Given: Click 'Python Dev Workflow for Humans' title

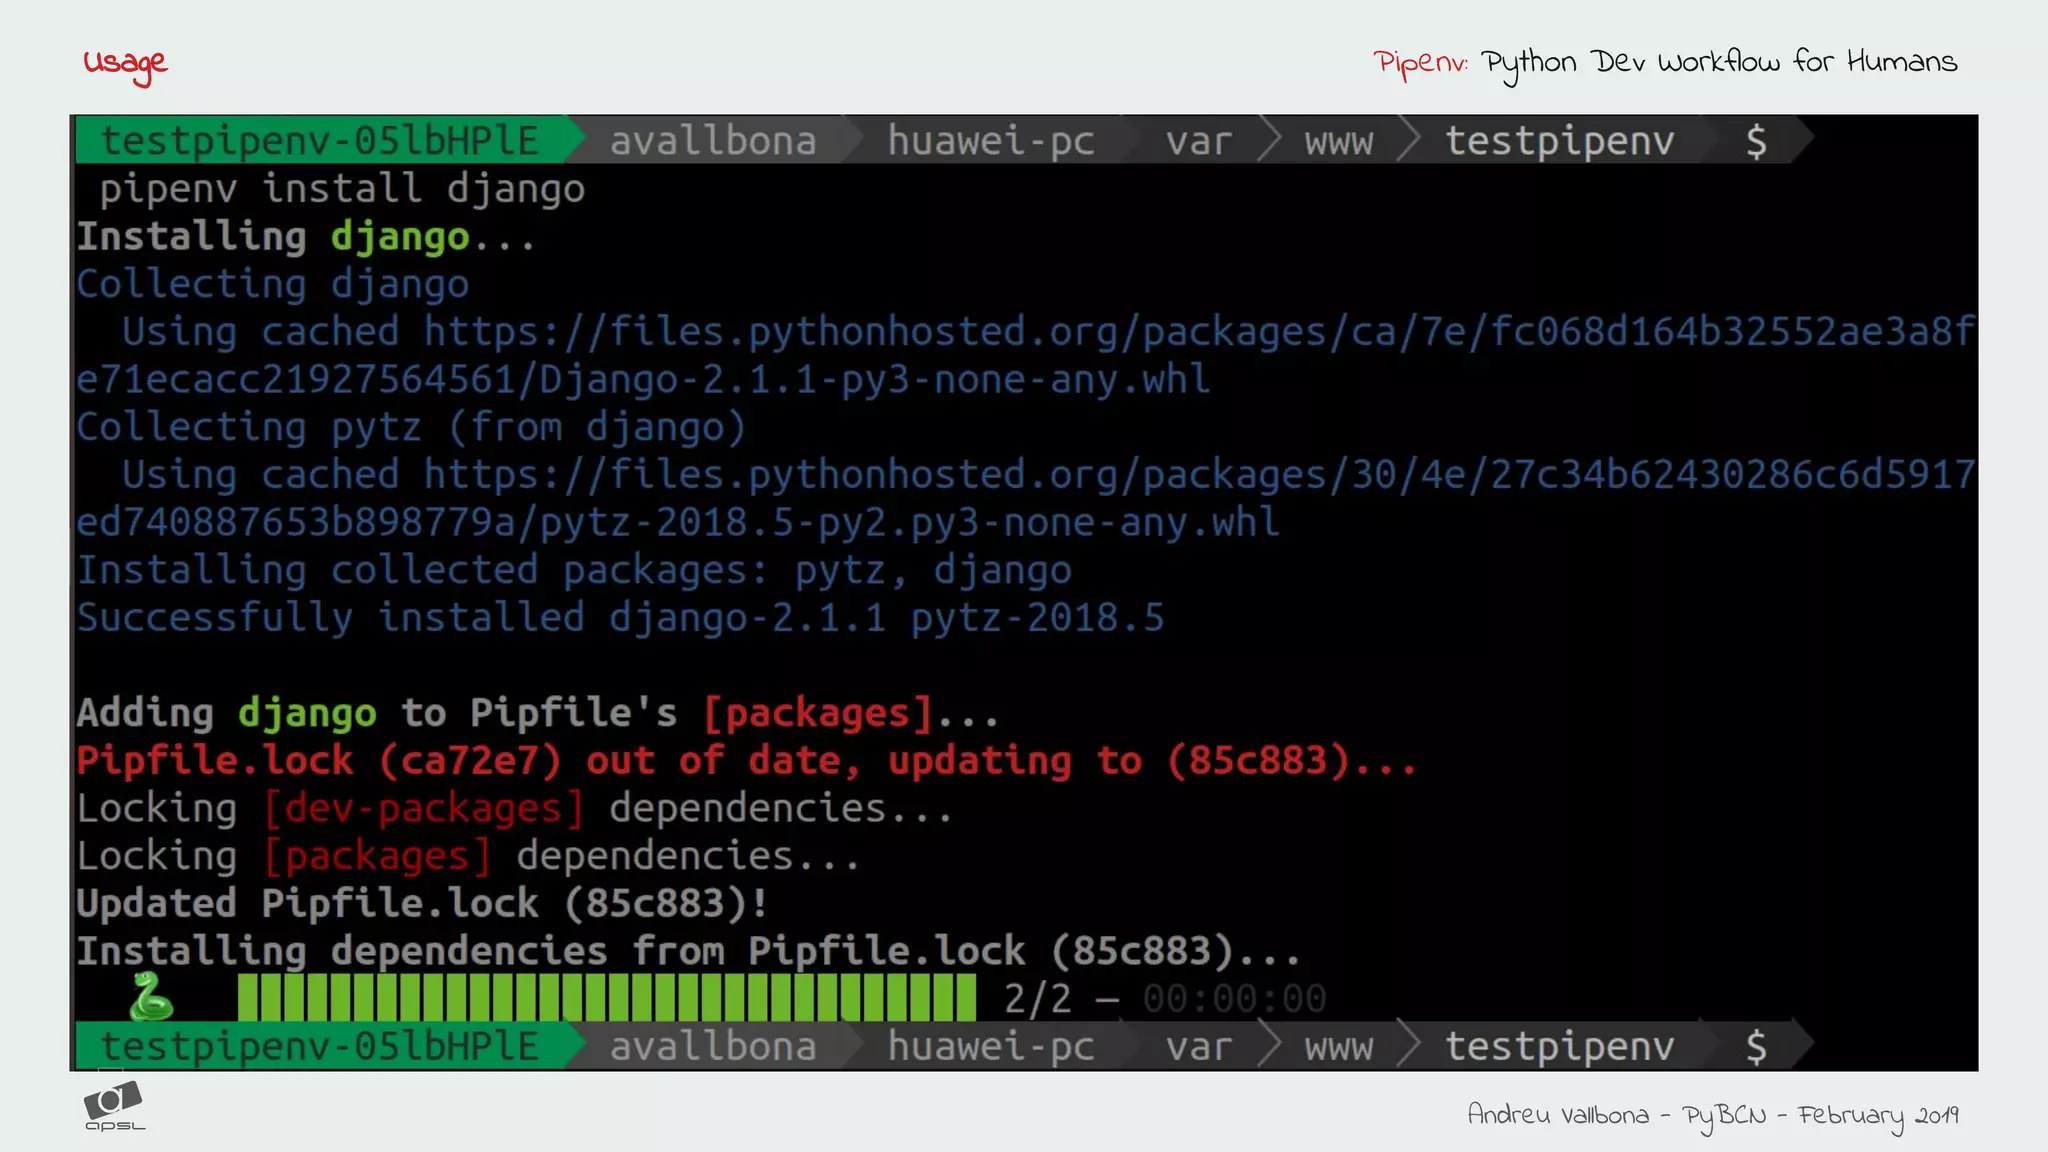Looking at the screenshot, I should tap(1719, 64).
